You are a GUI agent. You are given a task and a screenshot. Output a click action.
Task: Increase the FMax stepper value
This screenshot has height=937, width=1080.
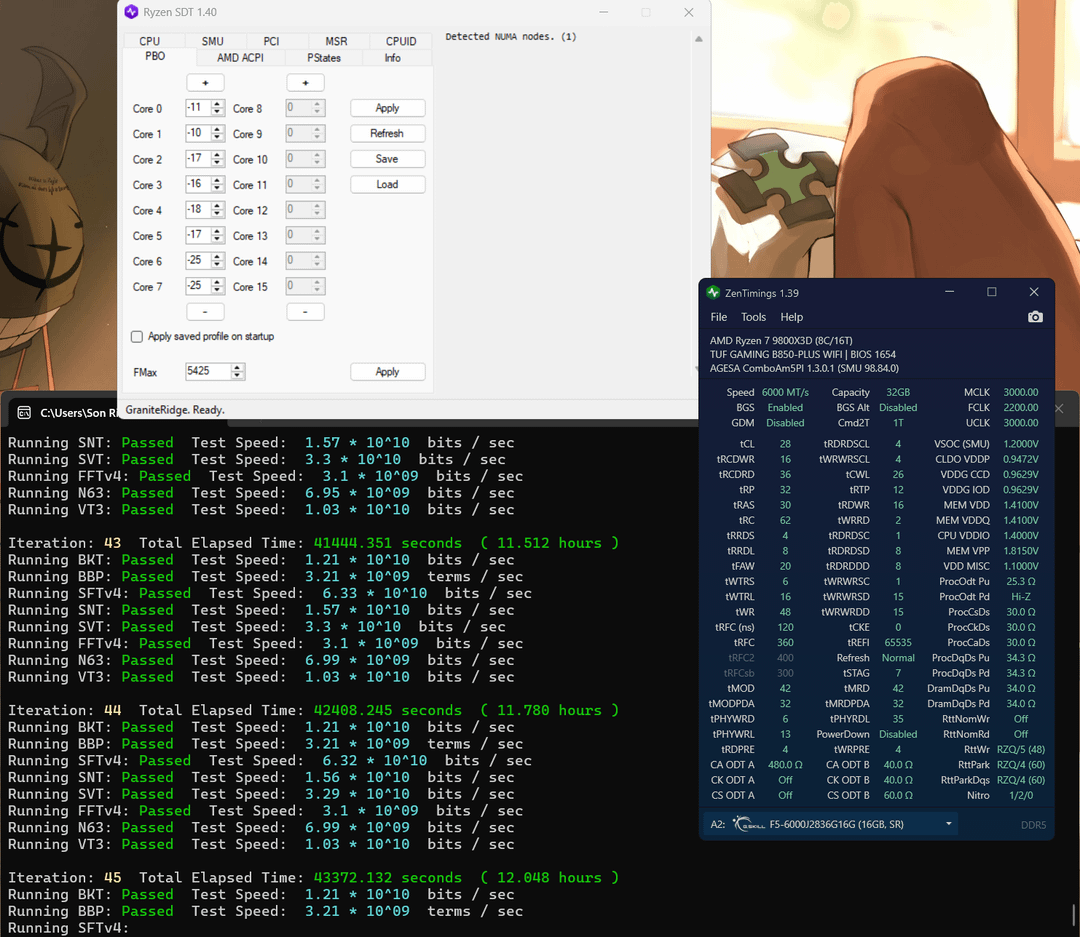237,368
